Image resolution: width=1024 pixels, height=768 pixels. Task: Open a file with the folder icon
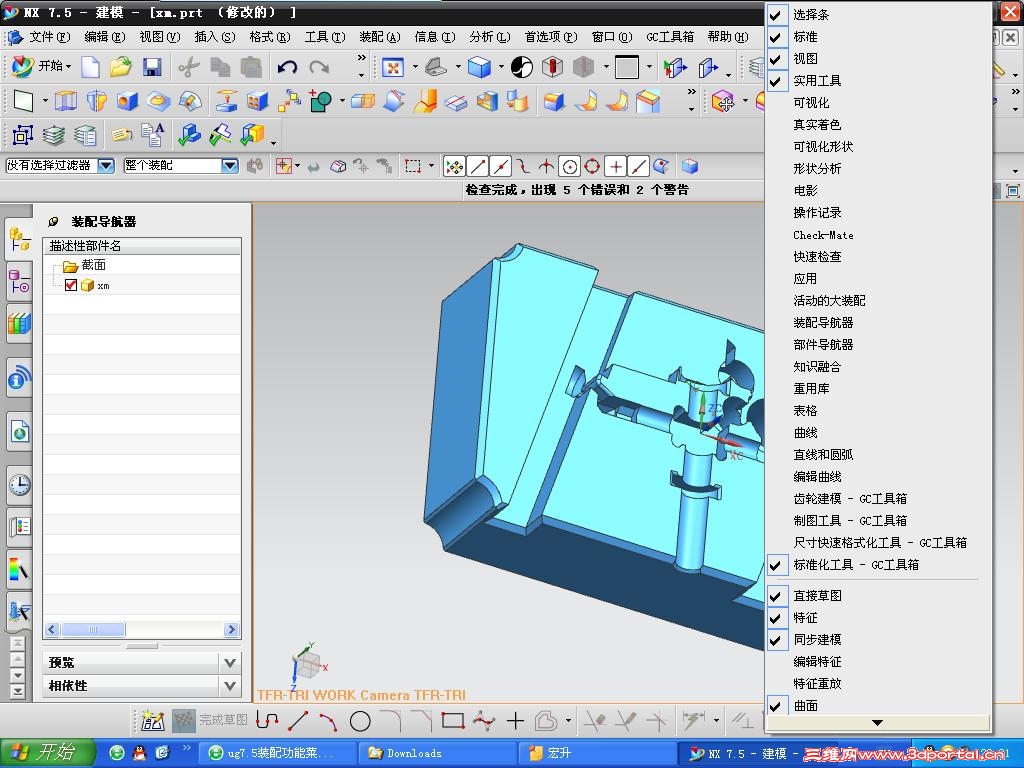coord(121,67)
